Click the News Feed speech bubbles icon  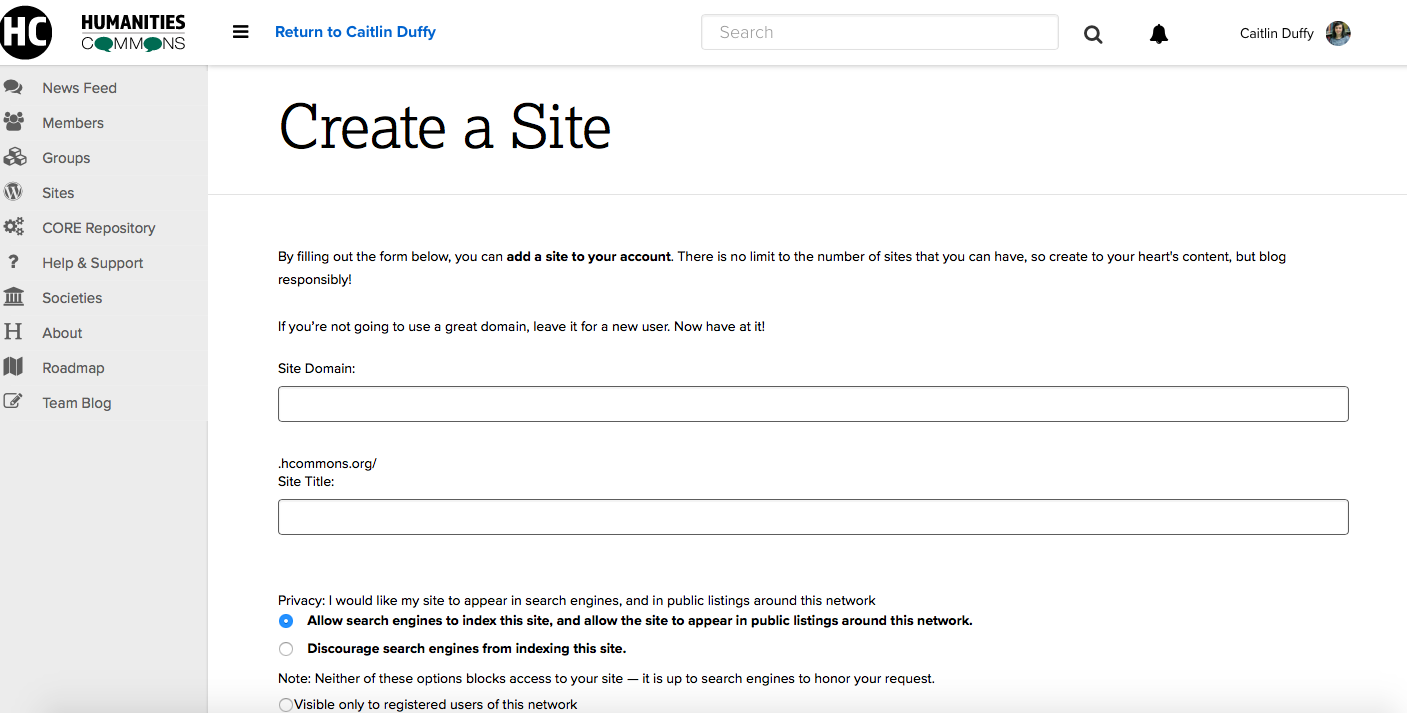(14, 88)
